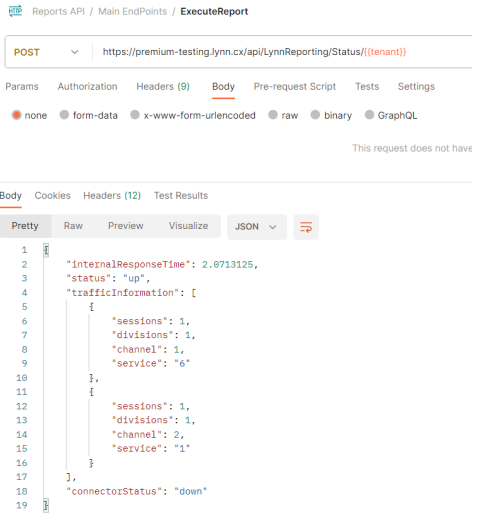Toggle the response word wrap icon
Viewport: 496px width, 526px height.
(x=306, y=227)
